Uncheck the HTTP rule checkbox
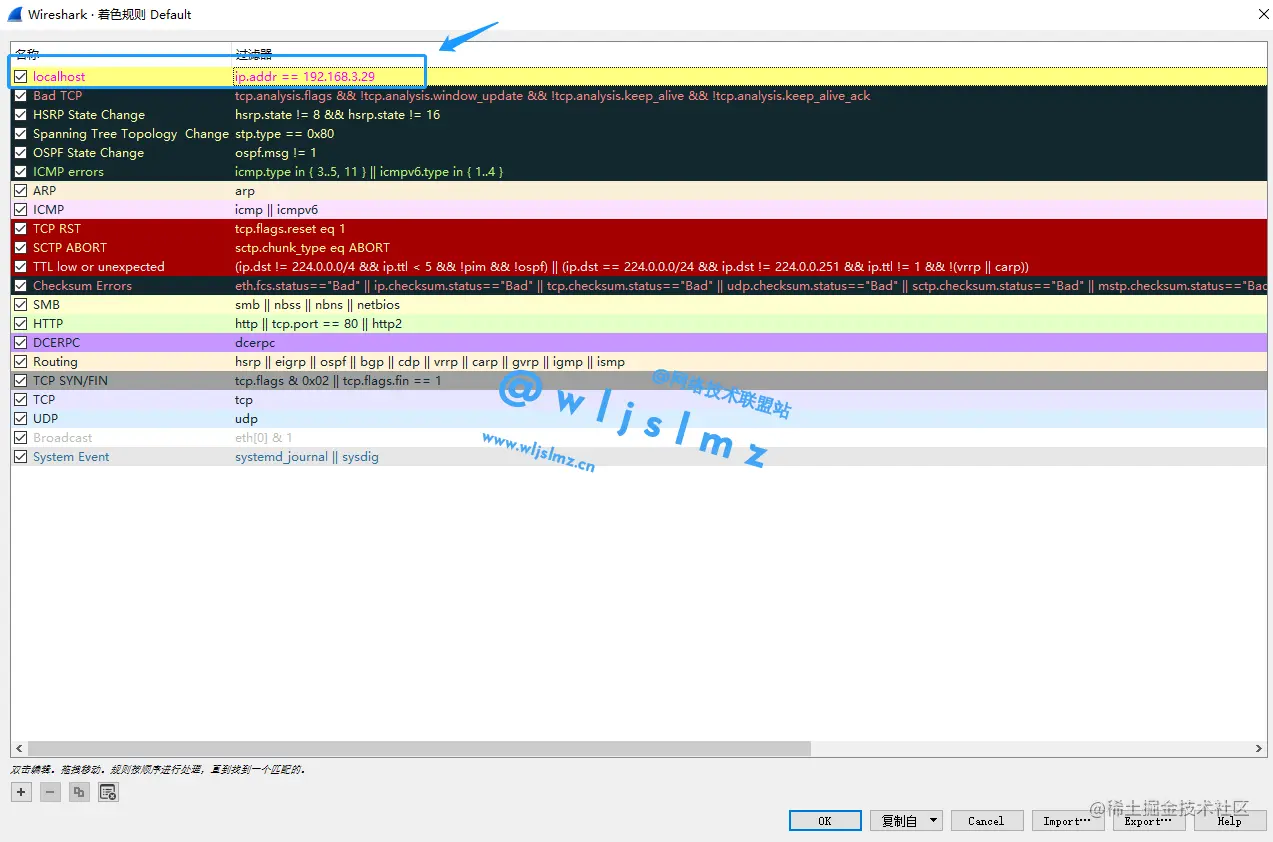 click(21, 324)
